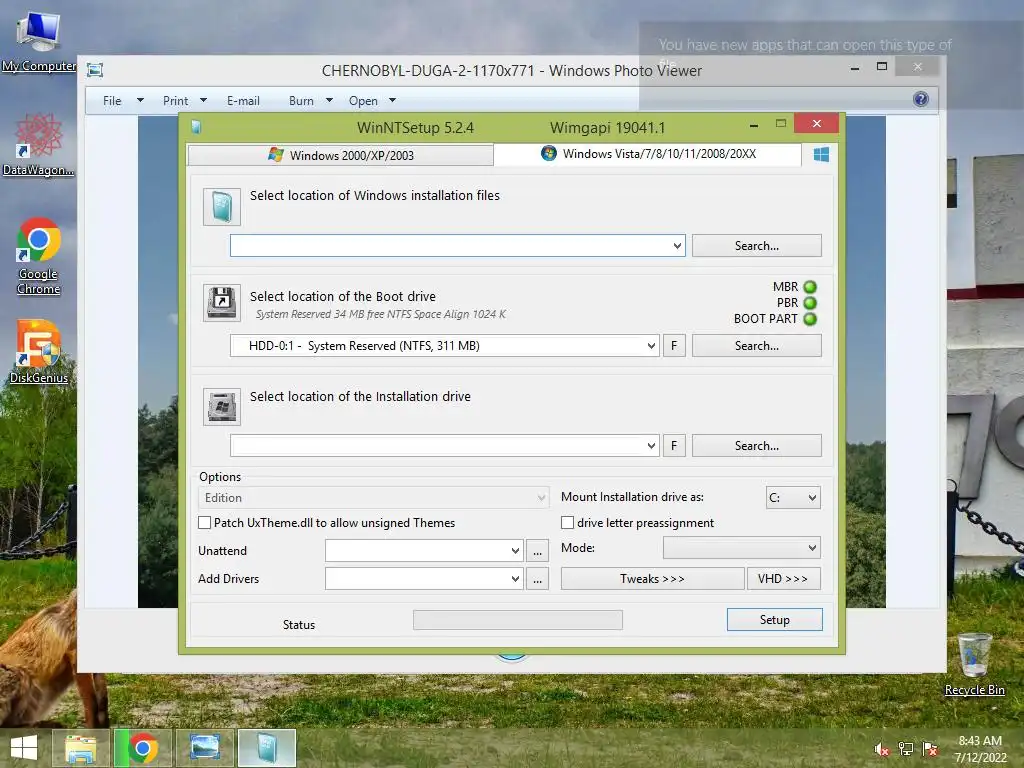Click the Boot drive floppy icon
This screenshot has height=768, width=1024.
(221, 302)
